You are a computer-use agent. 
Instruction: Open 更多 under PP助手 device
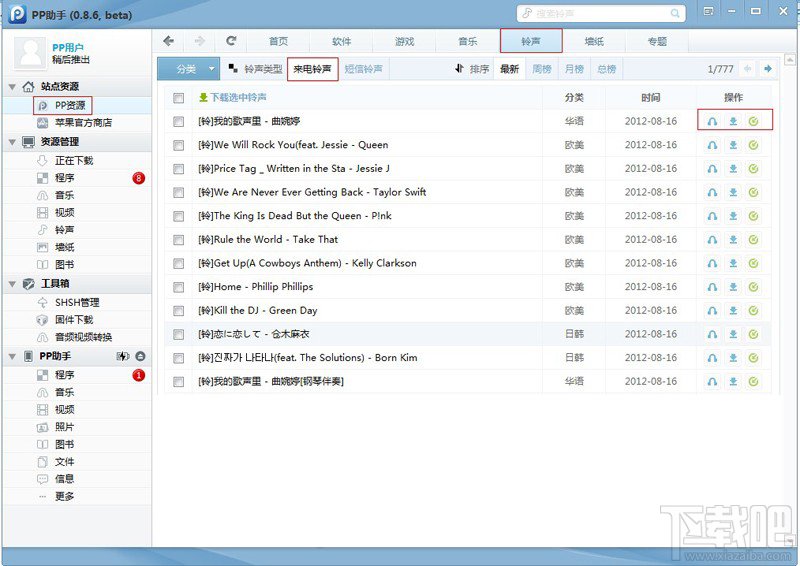pos(64,496)
